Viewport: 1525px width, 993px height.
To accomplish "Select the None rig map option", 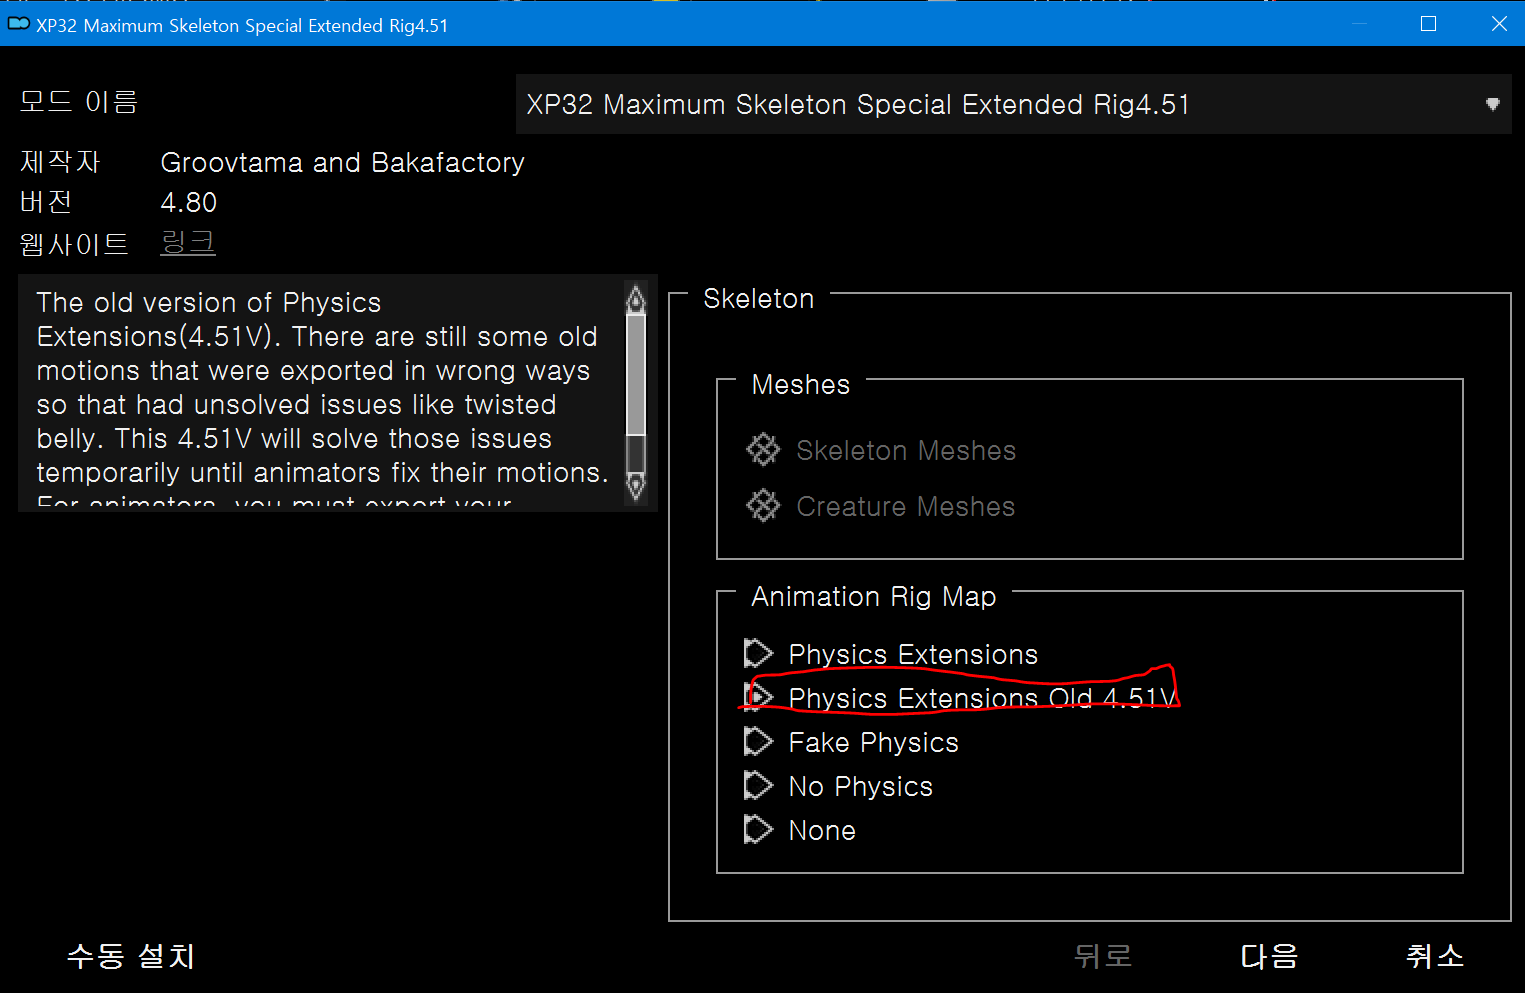I will tap(821, 829).
